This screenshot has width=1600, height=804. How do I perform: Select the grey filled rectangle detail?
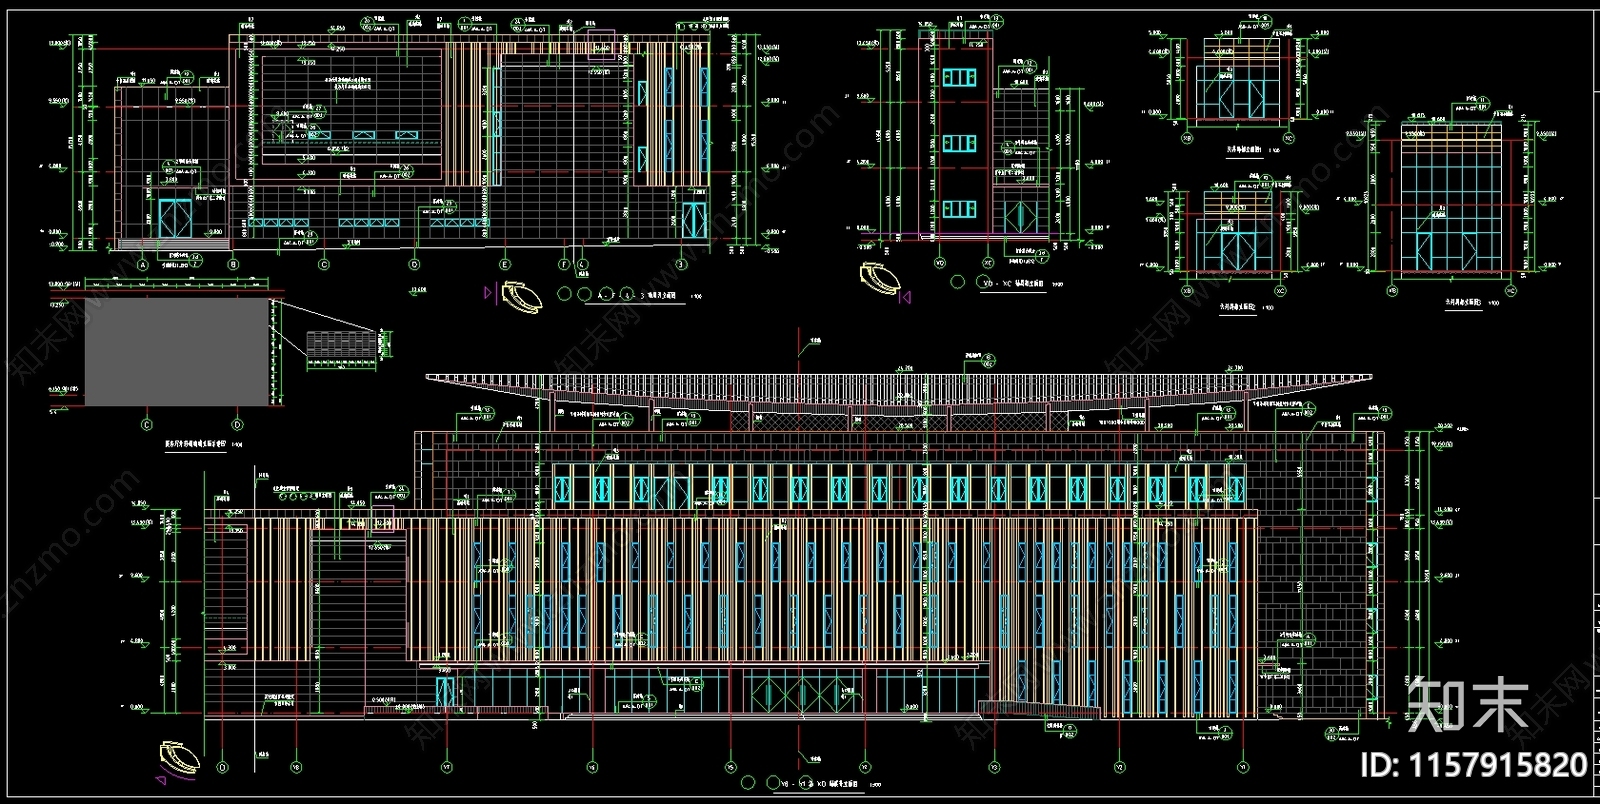pos(176,351)
